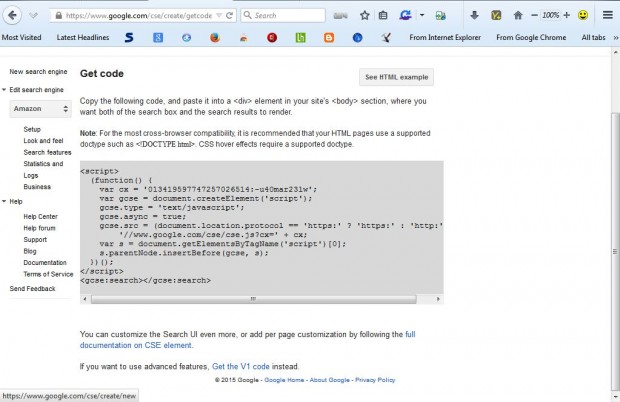Click the green monitor toolbar icon
The image size is (620, 402).
click(440, 15)
